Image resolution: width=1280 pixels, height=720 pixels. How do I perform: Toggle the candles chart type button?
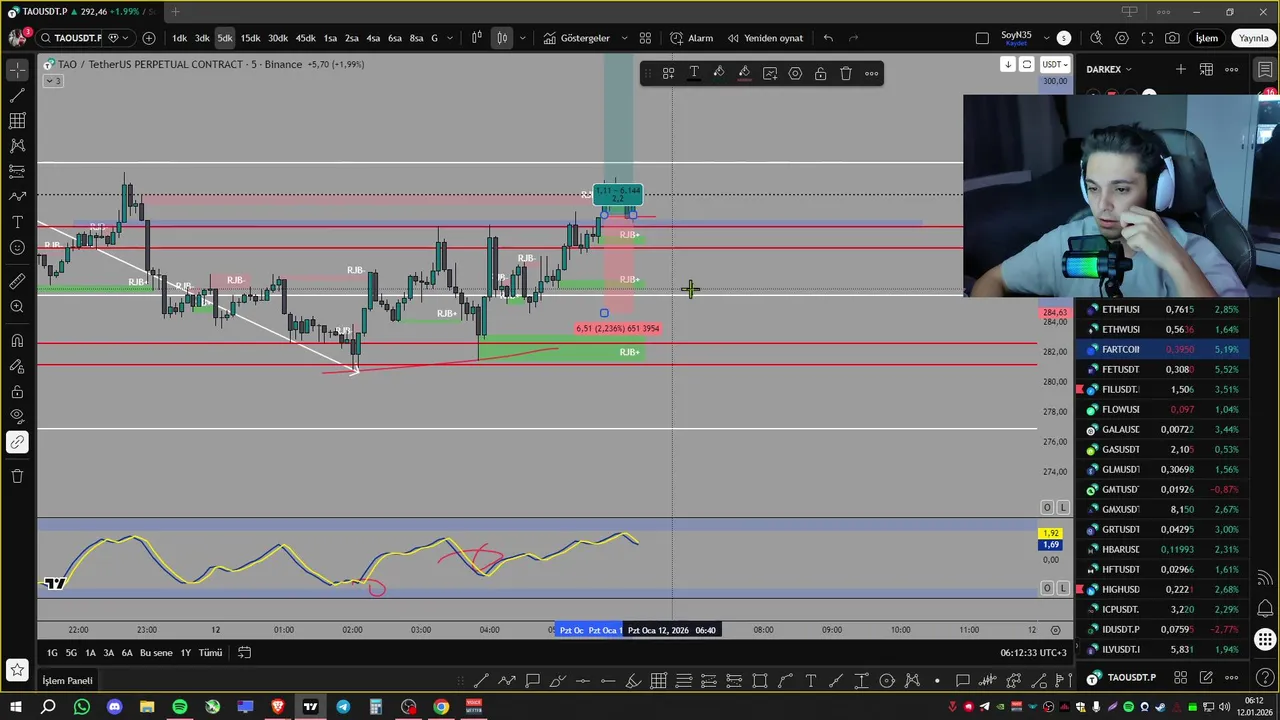coord(502,38)
